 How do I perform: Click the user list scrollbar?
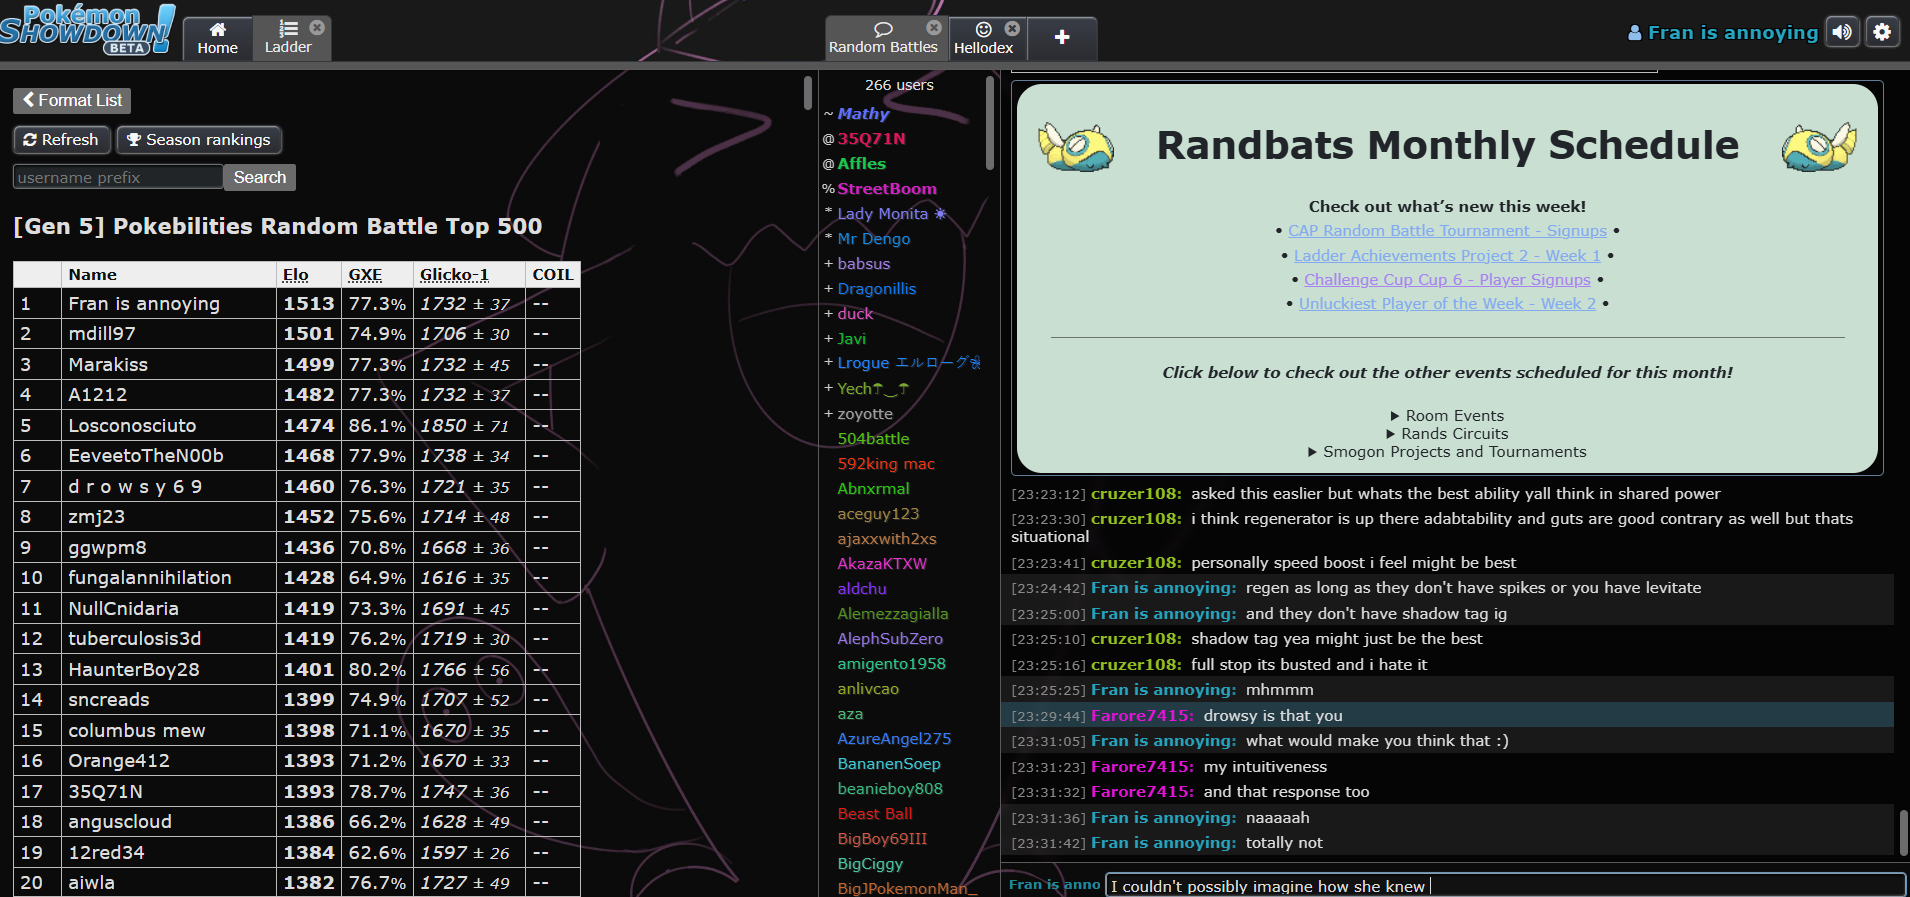click(990, 125)
